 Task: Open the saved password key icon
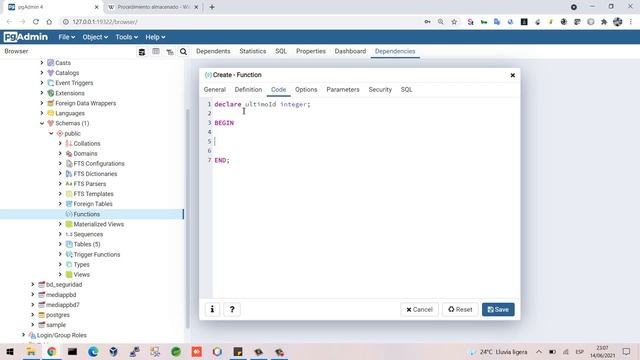click(427, 22)
